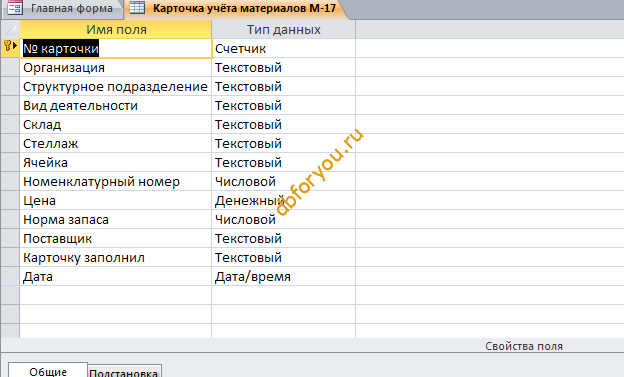Click the row selector for Цена
This screenshot has width=624, height=377.
[10, 201]
